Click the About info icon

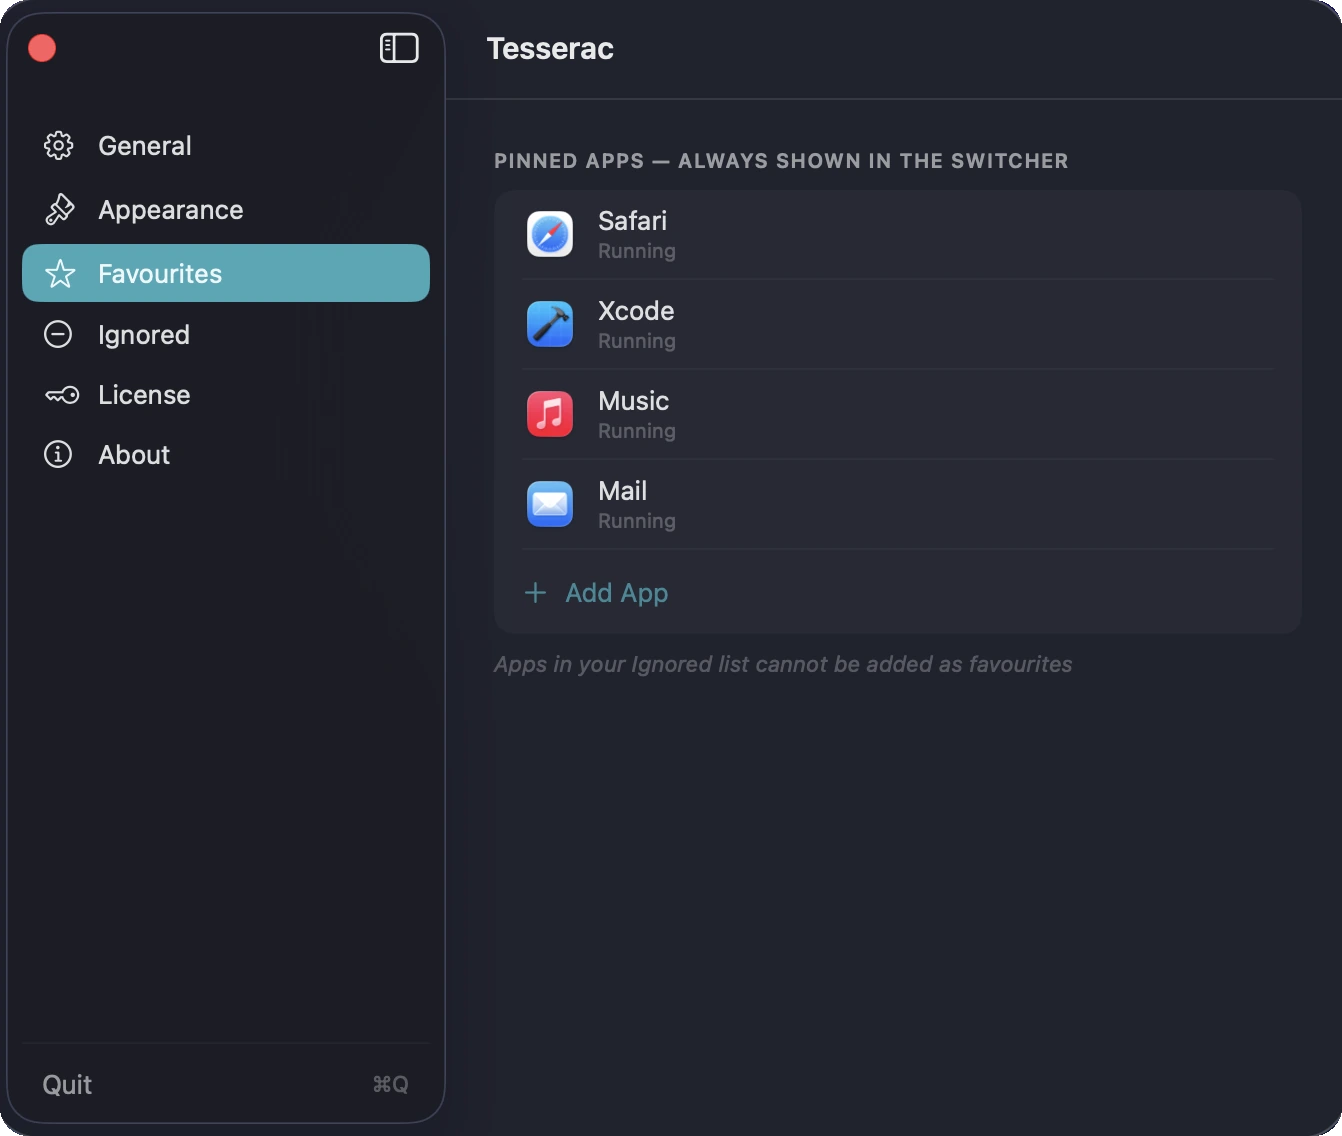coord(58,455)
